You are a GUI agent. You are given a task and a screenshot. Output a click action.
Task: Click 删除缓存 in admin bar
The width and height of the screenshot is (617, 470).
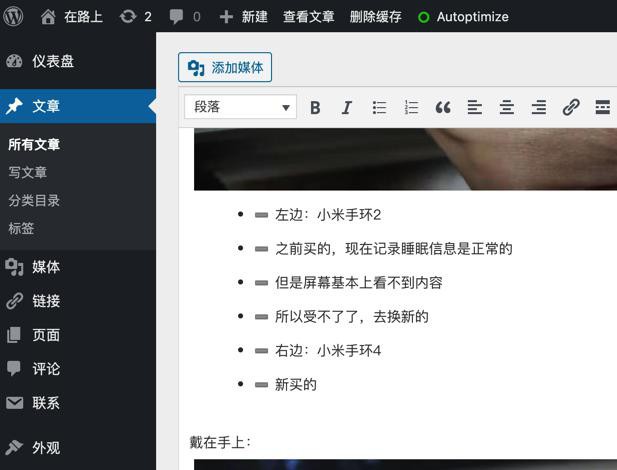pyautogui.click(x=376, y=17)
